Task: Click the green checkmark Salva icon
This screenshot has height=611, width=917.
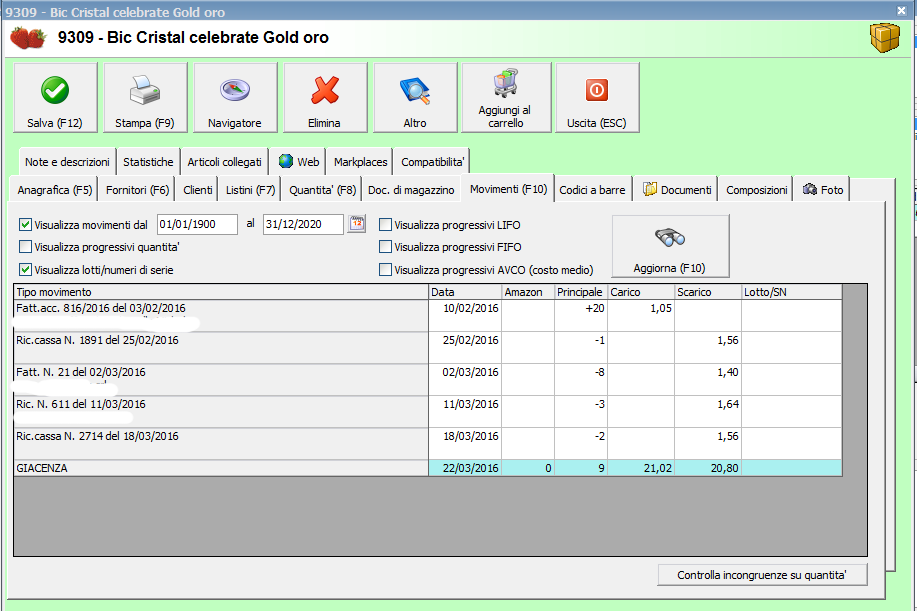Action: point(55,91)
